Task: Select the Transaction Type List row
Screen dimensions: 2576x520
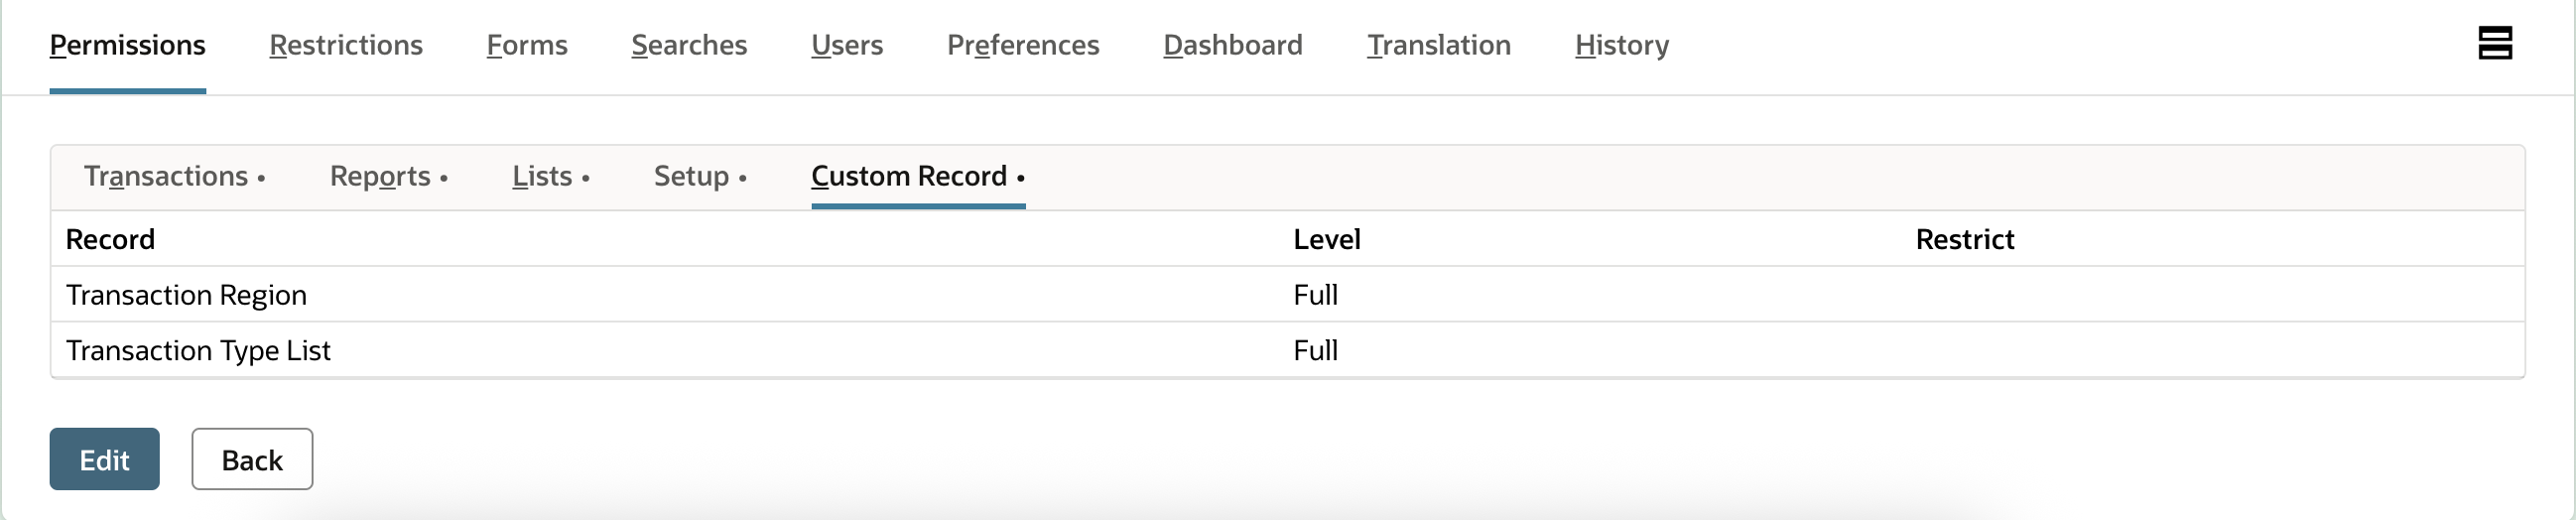Action: (x=198, y=351)
